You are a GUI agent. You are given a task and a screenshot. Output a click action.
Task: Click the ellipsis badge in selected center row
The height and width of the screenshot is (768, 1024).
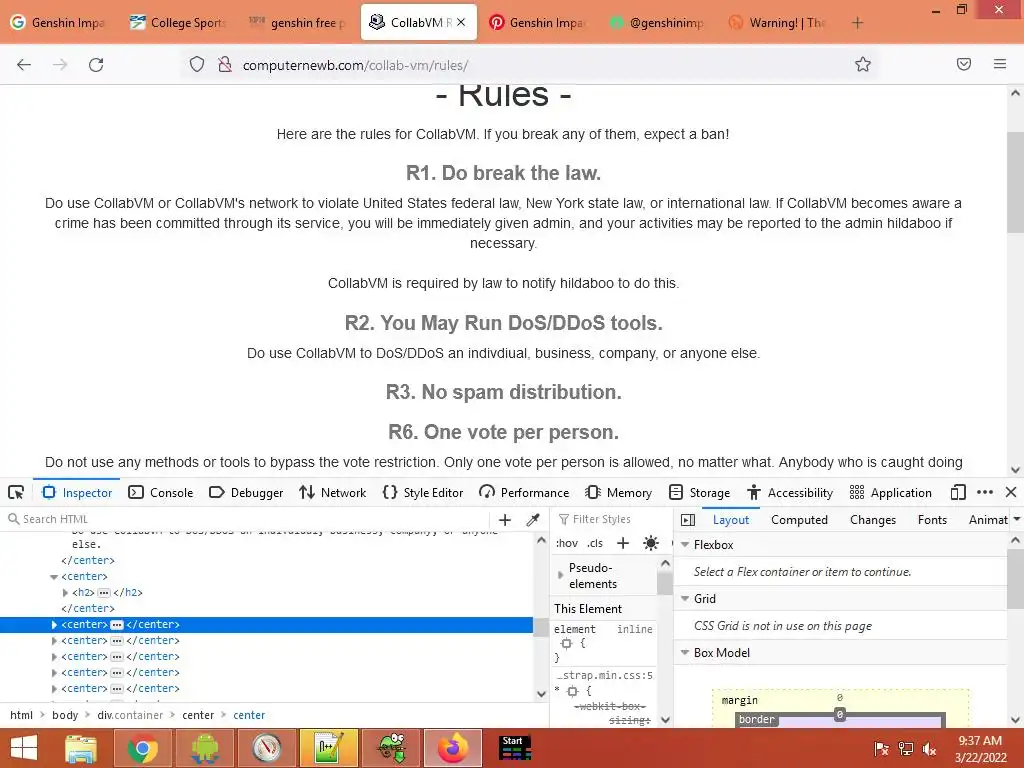[x=117, y=625]
